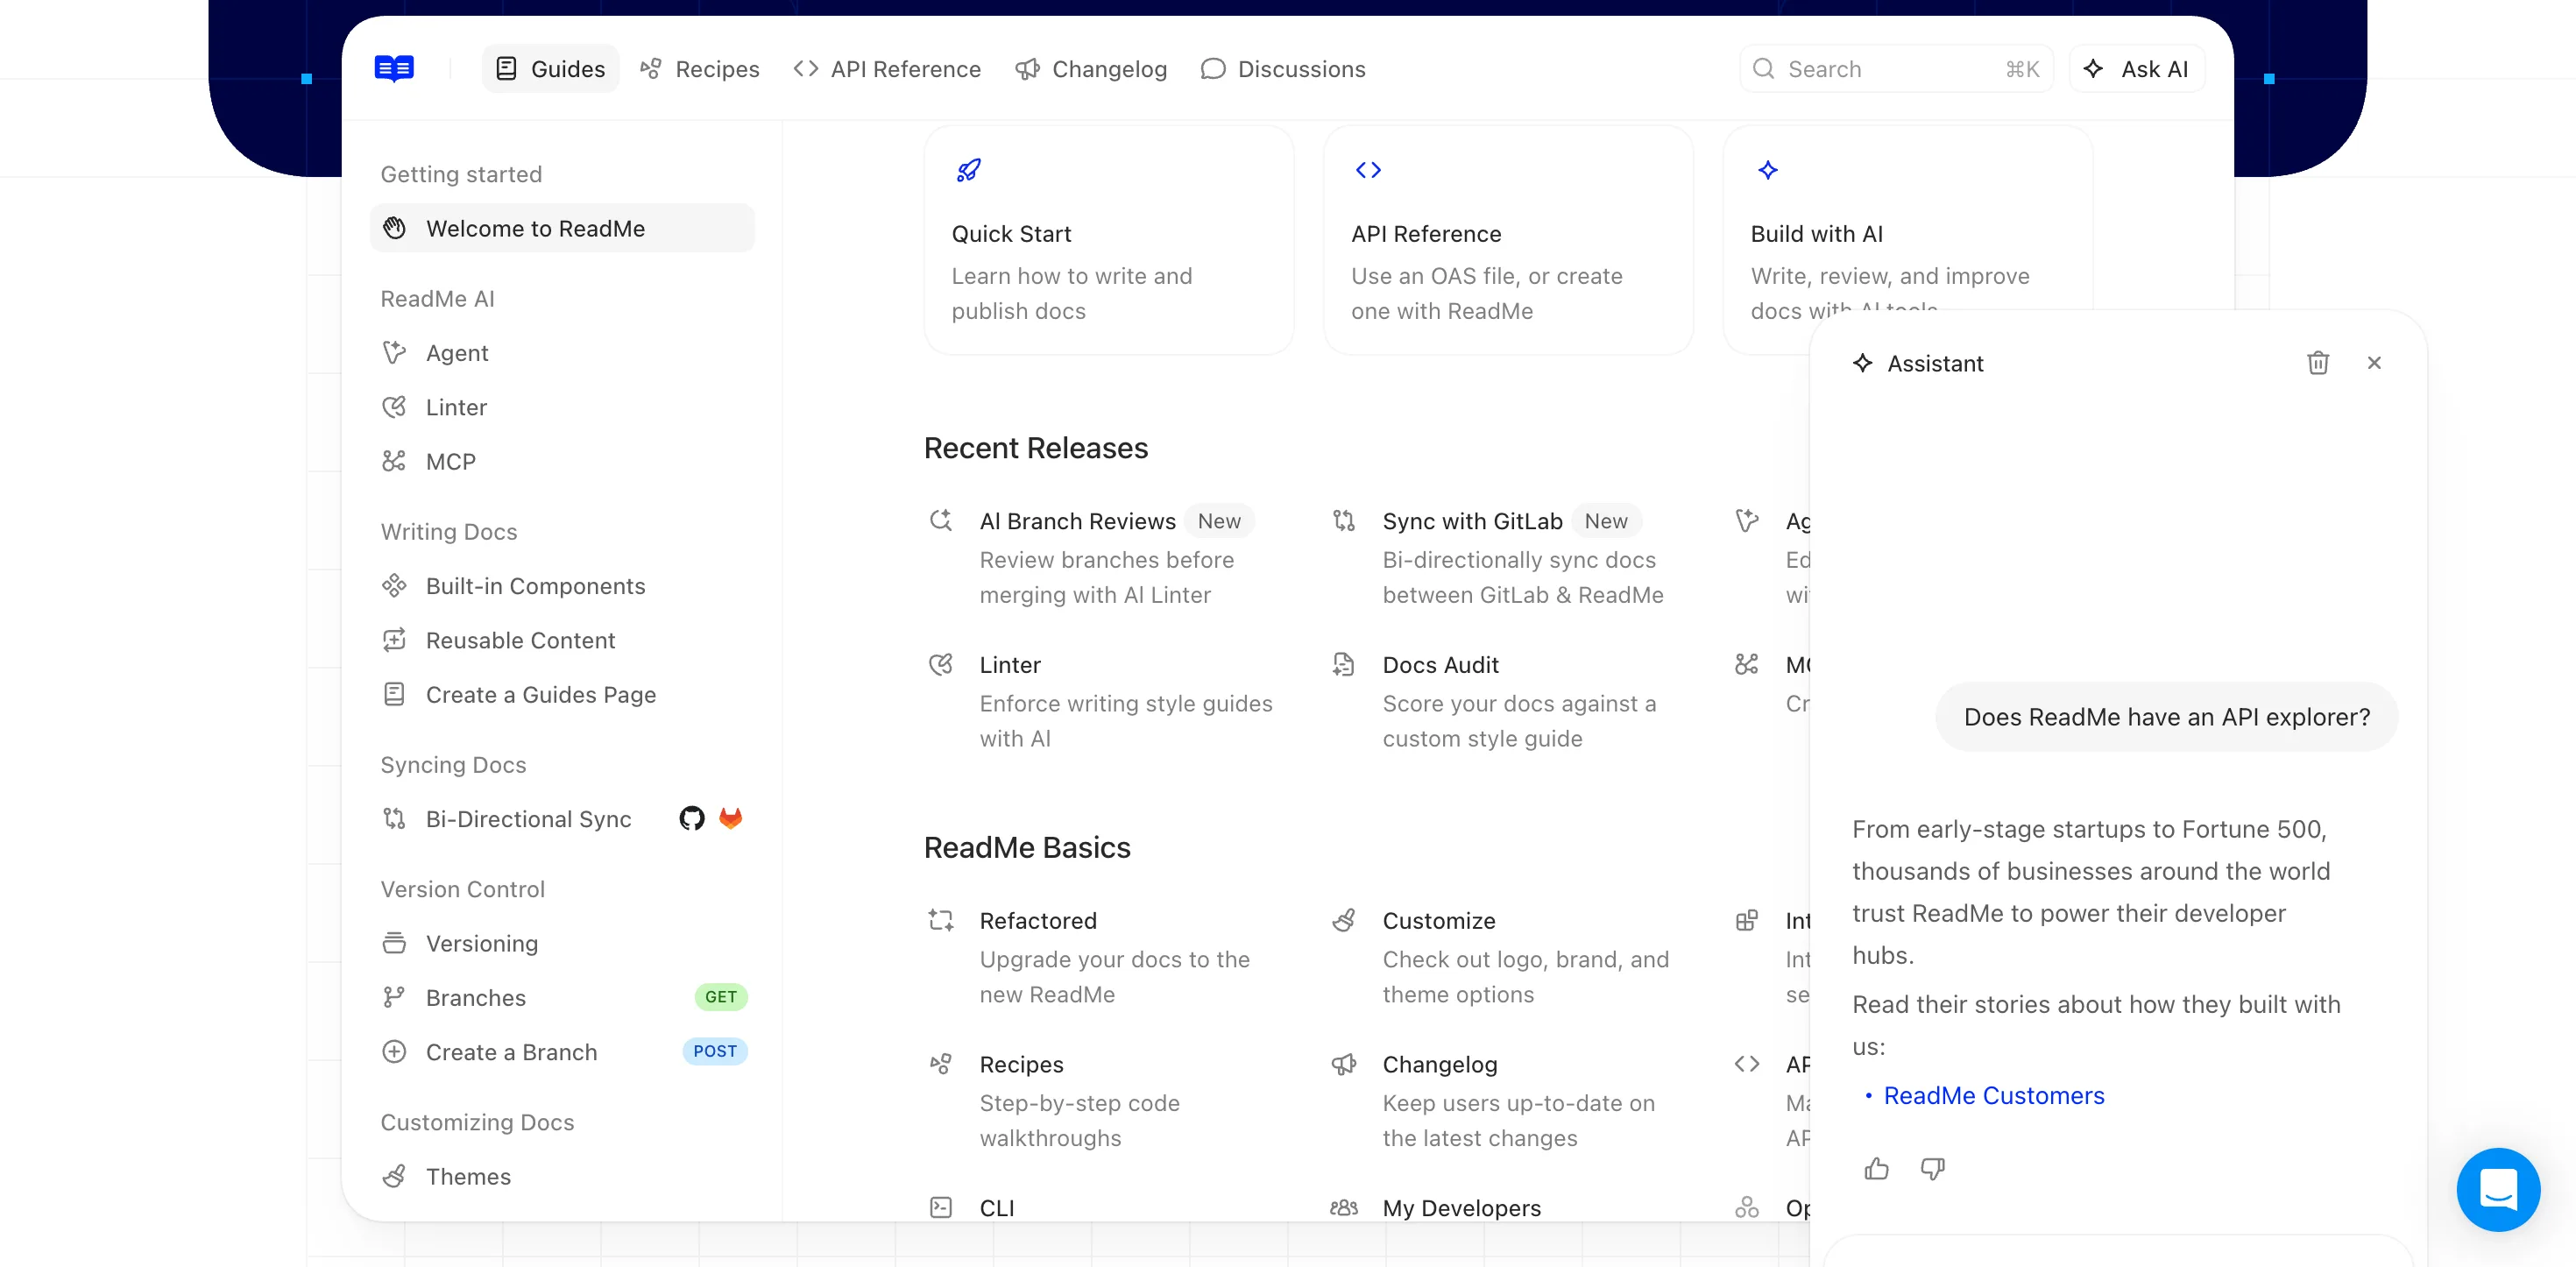Give thumbs up to Assistant answer

point(1877,1168)
